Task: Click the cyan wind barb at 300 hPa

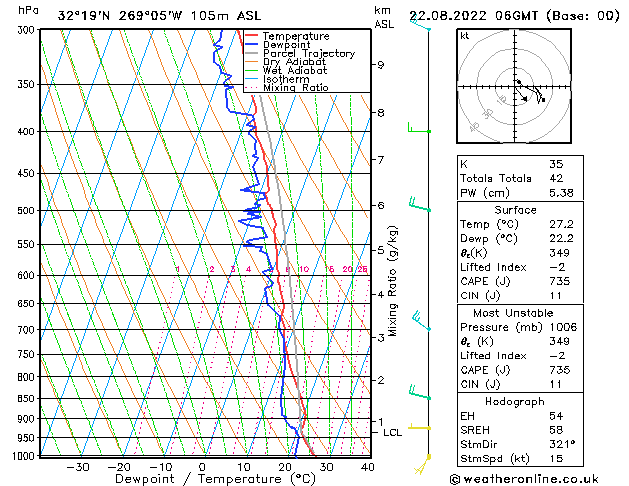Action: tap(420, 24)
